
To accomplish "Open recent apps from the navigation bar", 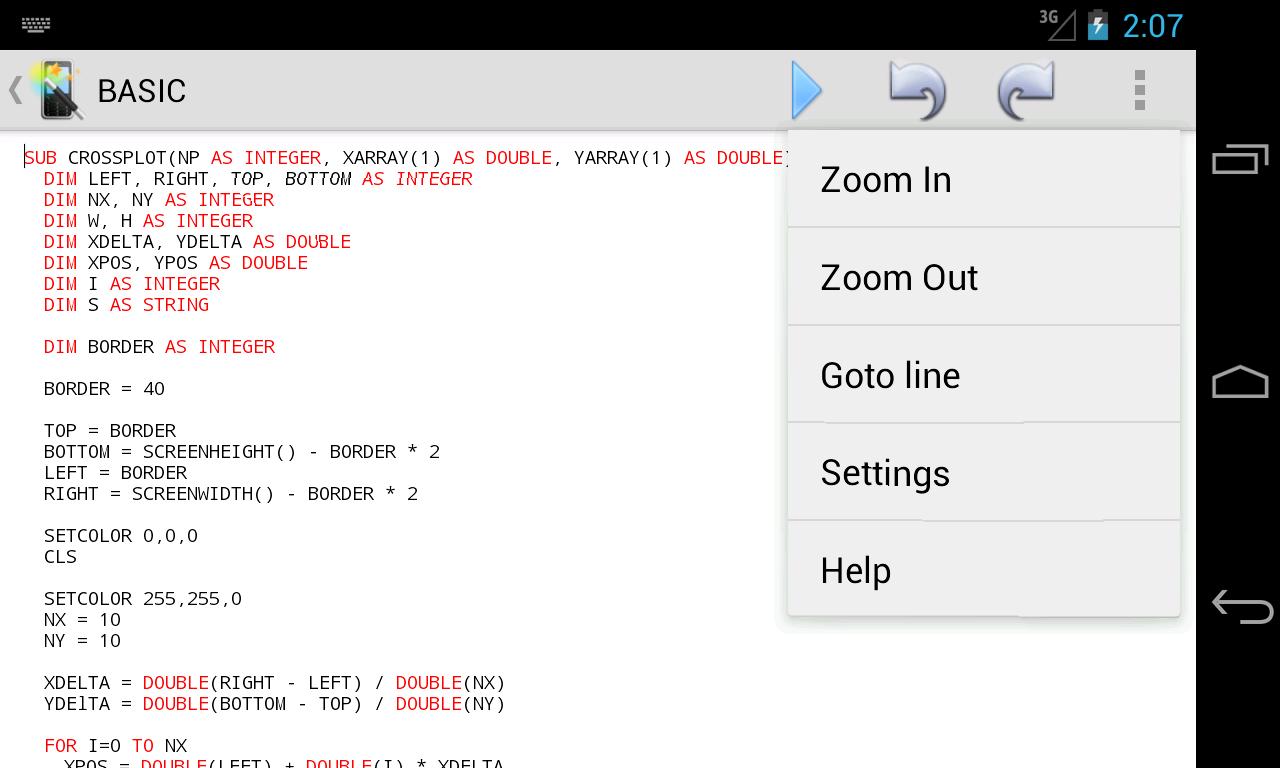I will pyautogui.click(x=1240, y=158).
